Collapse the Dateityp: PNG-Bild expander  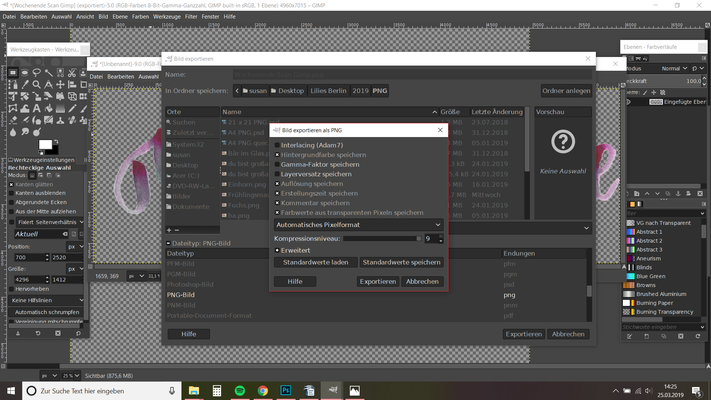[x=169, y=242]
